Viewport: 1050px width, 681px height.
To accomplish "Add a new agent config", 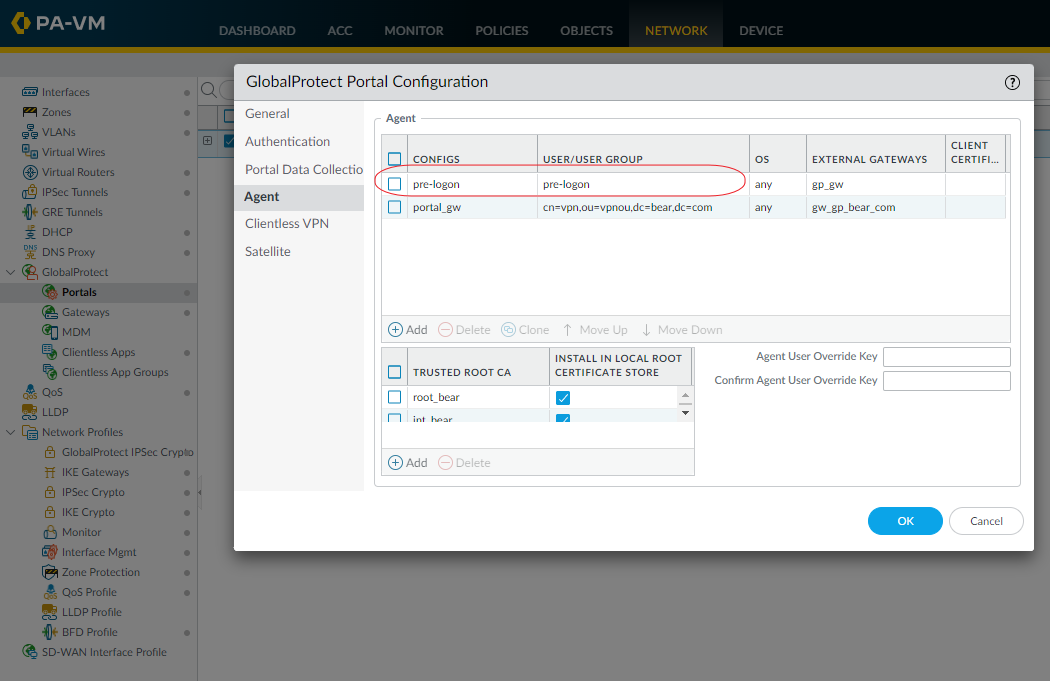I will [x=407, y=330].
